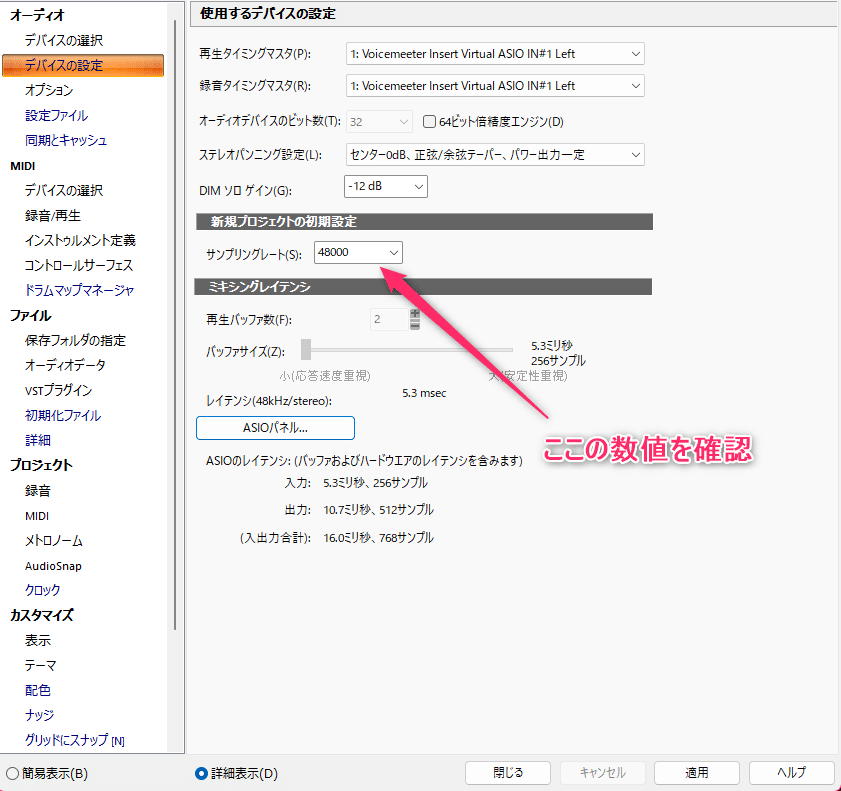Open 録音タイミングマスタ dropdown
The height and width of the screenshot is (791, 841).
pyautogui.click(x=495, y=86)
